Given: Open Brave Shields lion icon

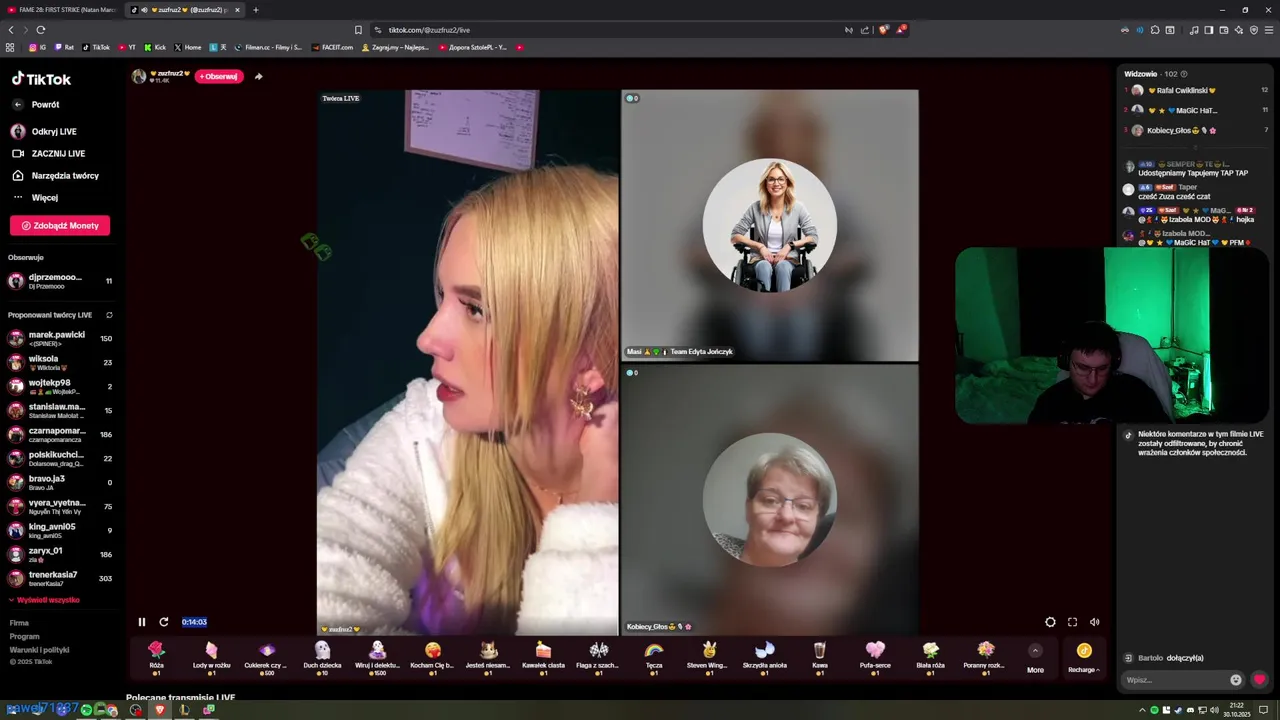Looking at the screenshot, I should (x=883, y=30).
